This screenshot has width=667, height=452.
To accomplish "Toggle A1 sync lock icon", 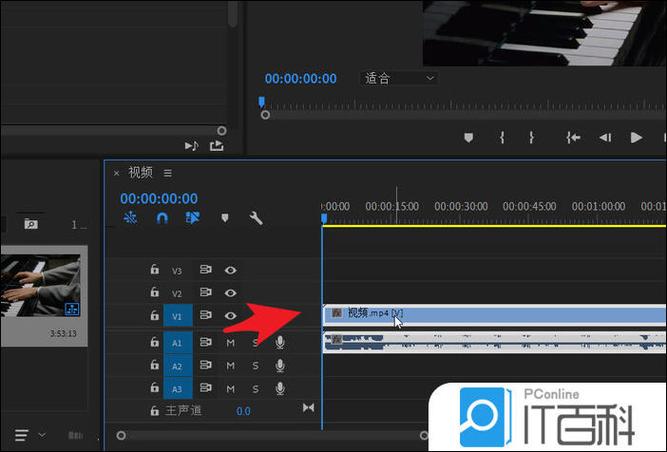I will [x=206, y=342].
